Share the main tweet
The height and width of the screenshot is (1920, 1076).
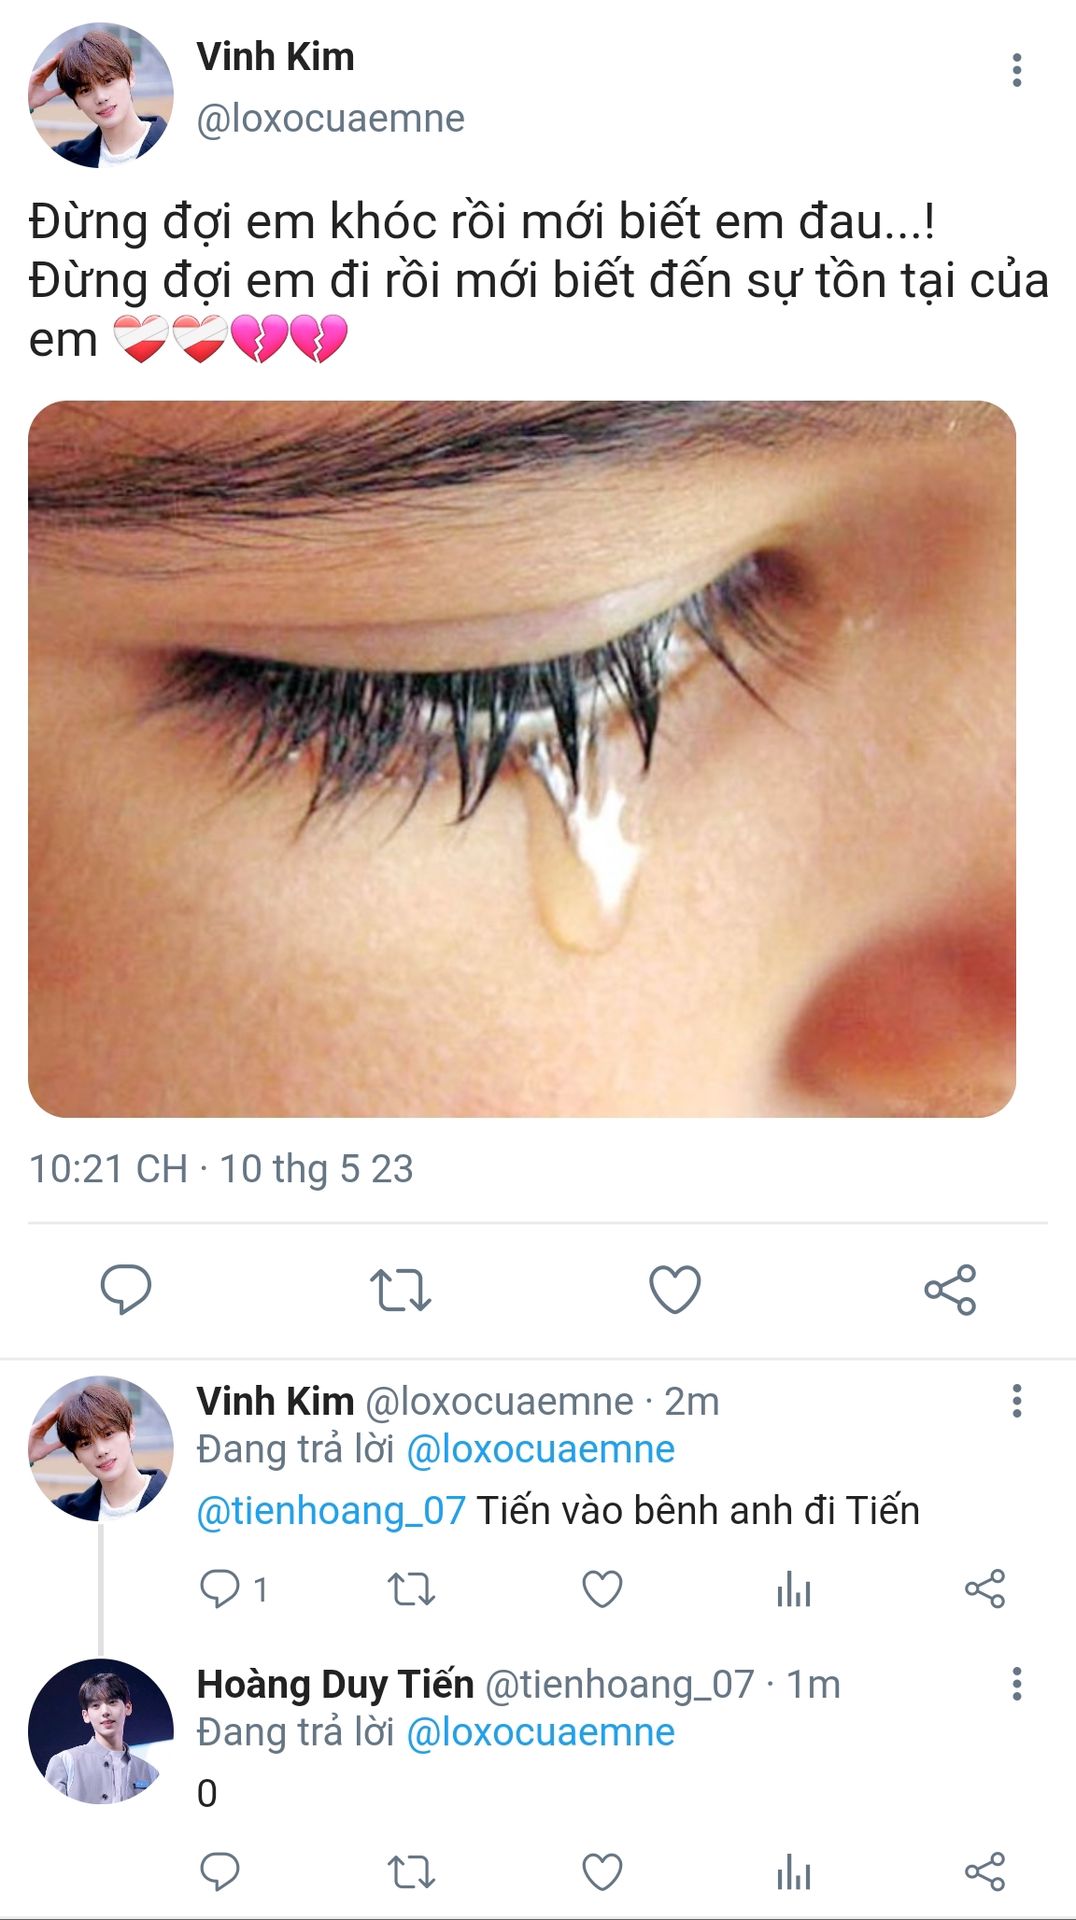[950, 1289]
